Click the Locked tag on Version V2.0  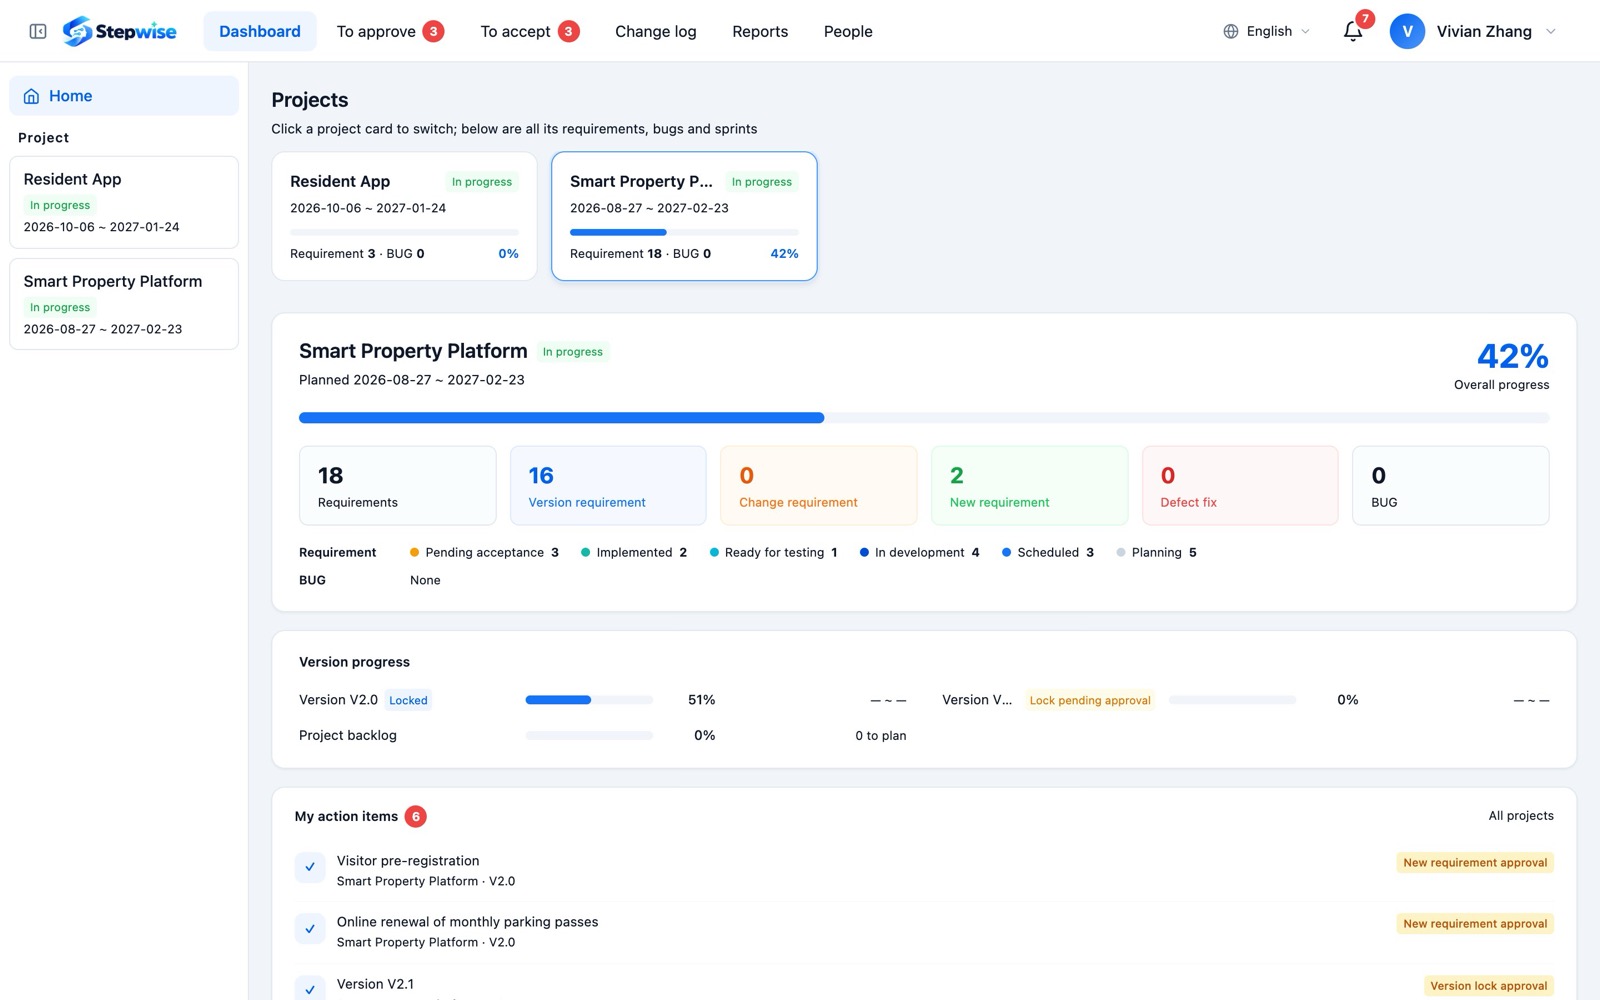[408, 700]
